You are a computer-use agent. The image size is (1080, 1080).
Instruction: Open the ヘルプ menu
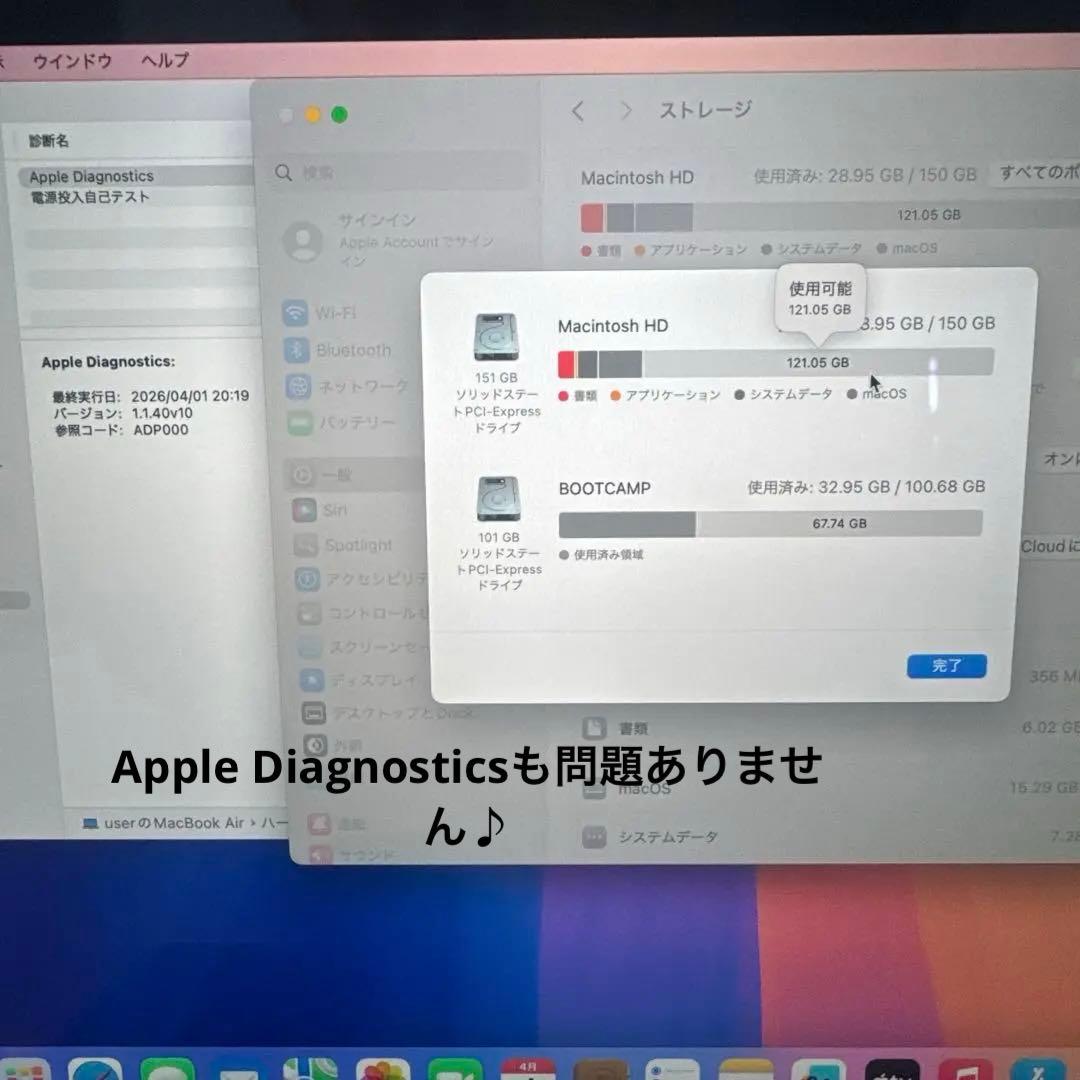(x=165, y=61)
